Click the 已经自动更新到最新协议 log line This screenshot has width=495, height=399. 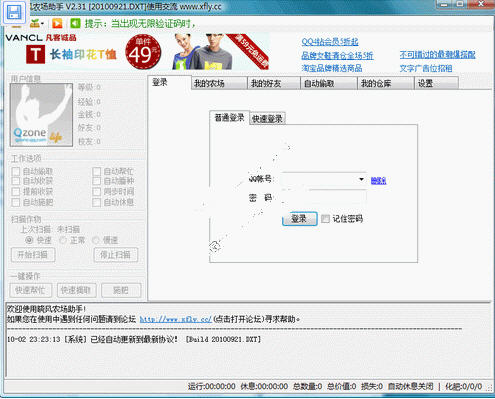[x=134, y=339]
